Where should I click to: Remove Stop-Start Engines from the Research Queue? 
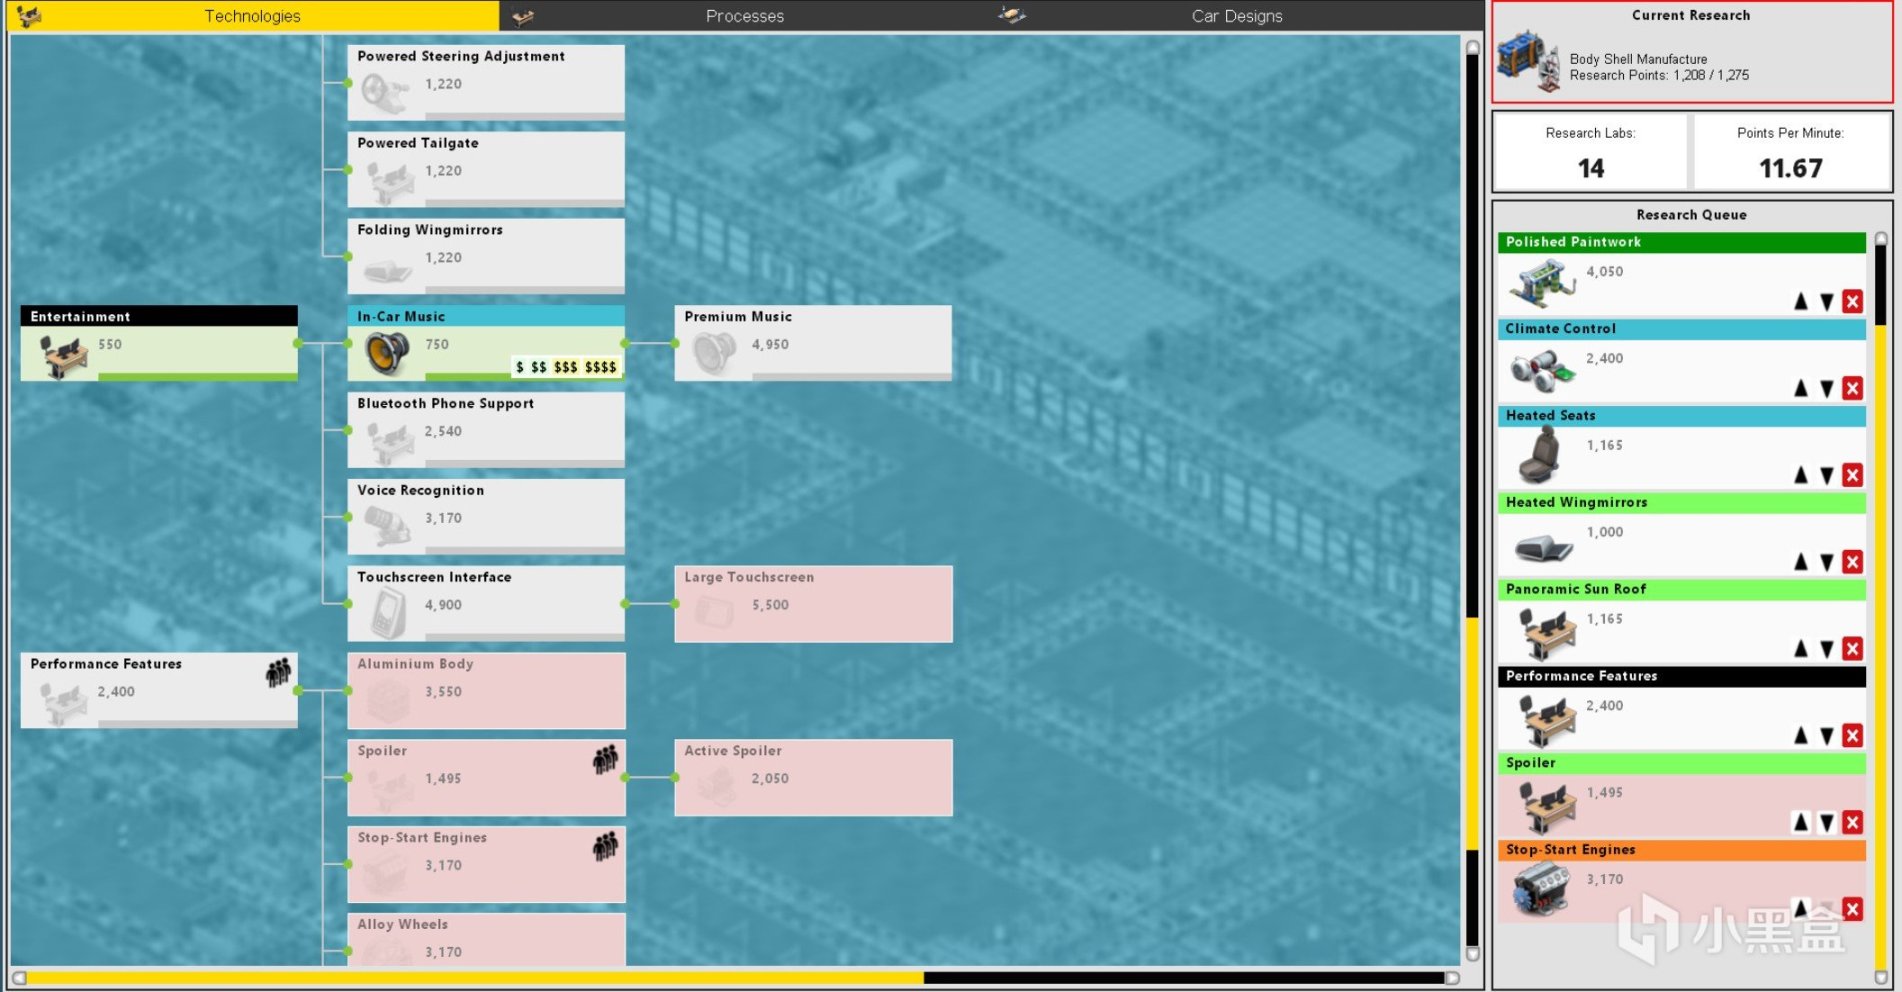pos(1853,909)
